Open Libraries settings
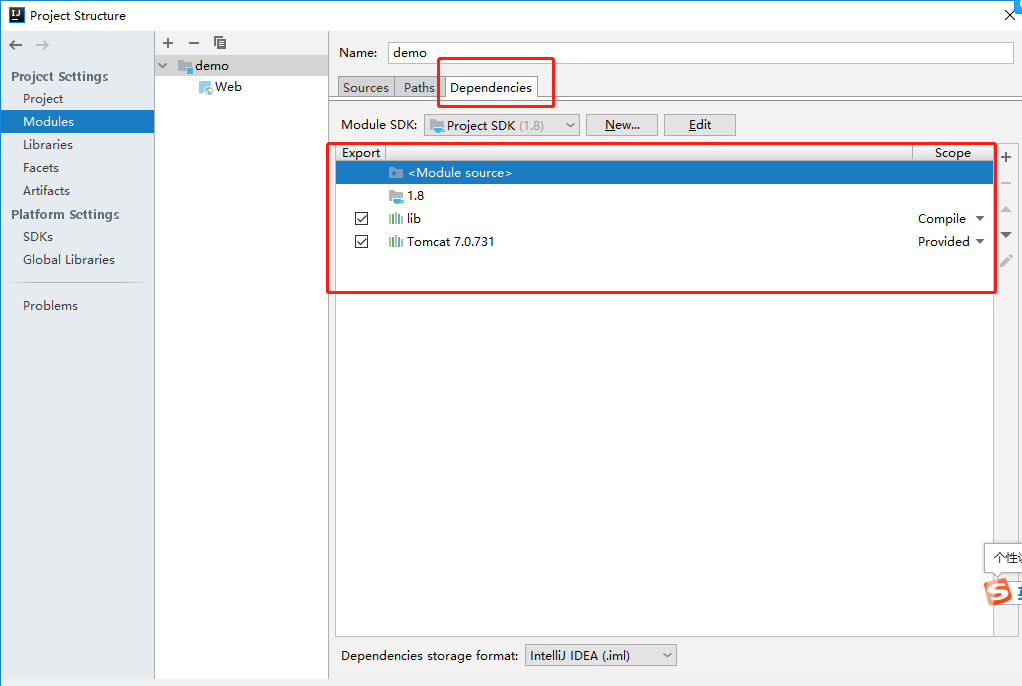The height and width of the screenshot is (686, 1022). click(x=48, y=145)
